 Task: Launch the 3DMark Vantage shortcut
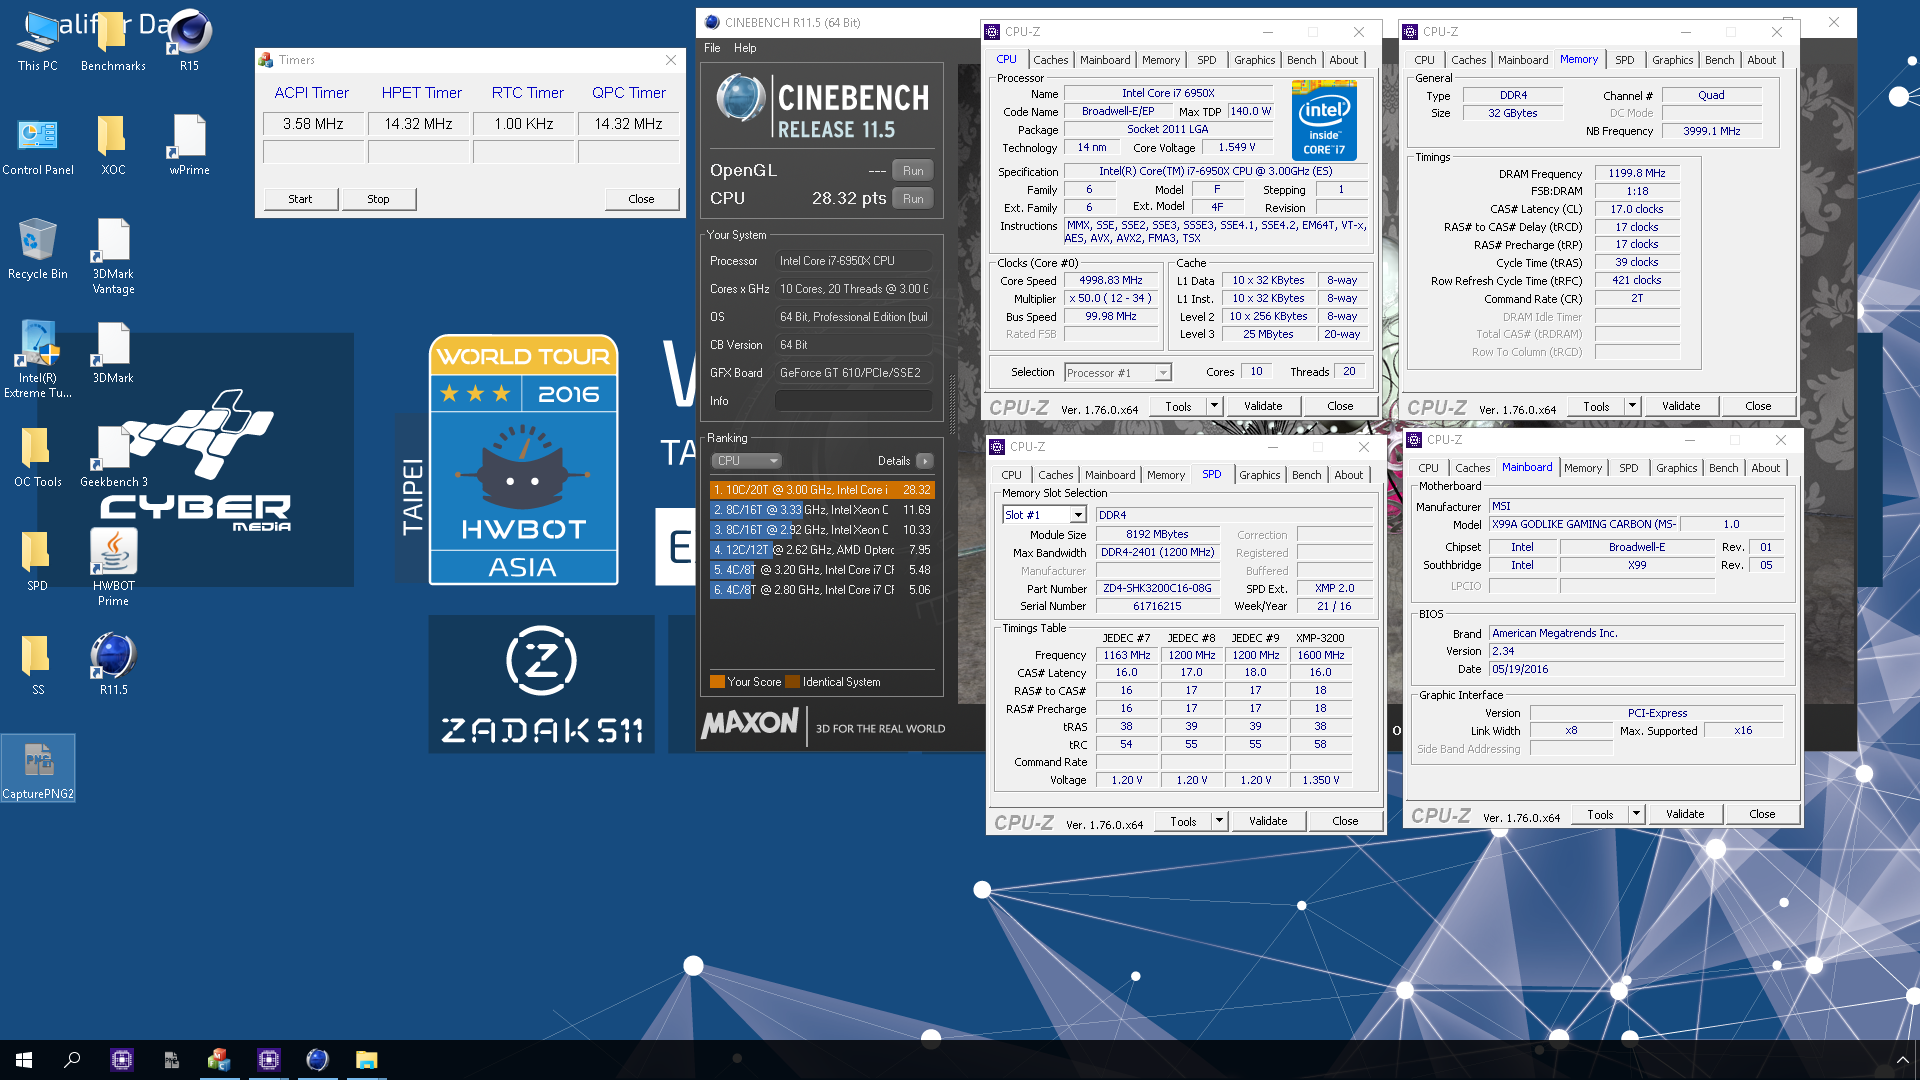click(x=113, y=257)
